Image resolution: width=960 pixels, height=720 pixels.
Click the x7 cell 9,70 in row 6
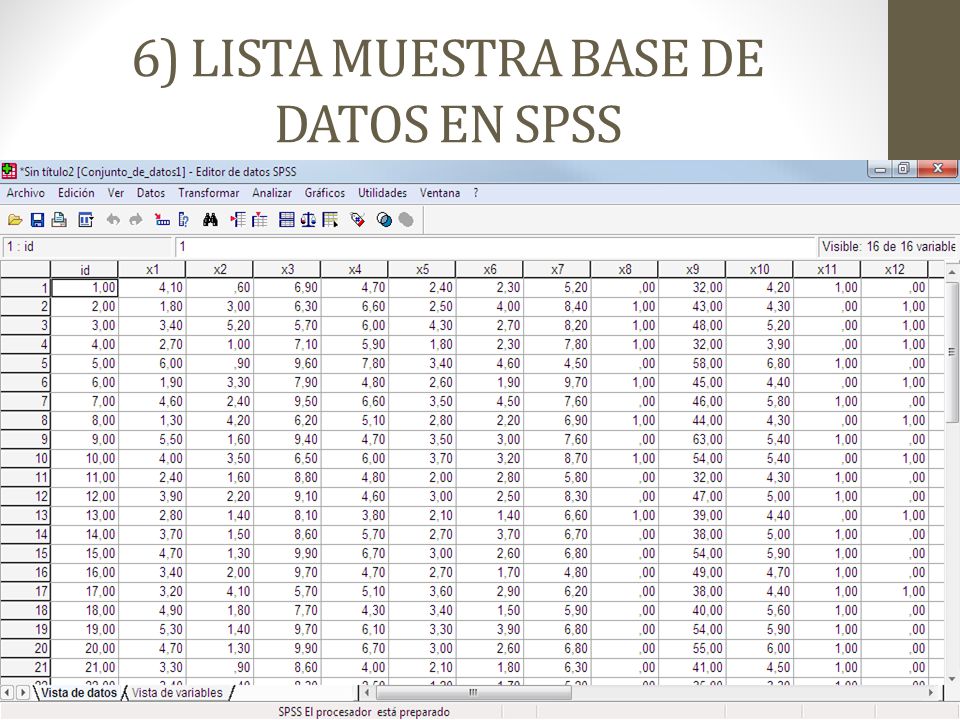click(x=557, y=382)
